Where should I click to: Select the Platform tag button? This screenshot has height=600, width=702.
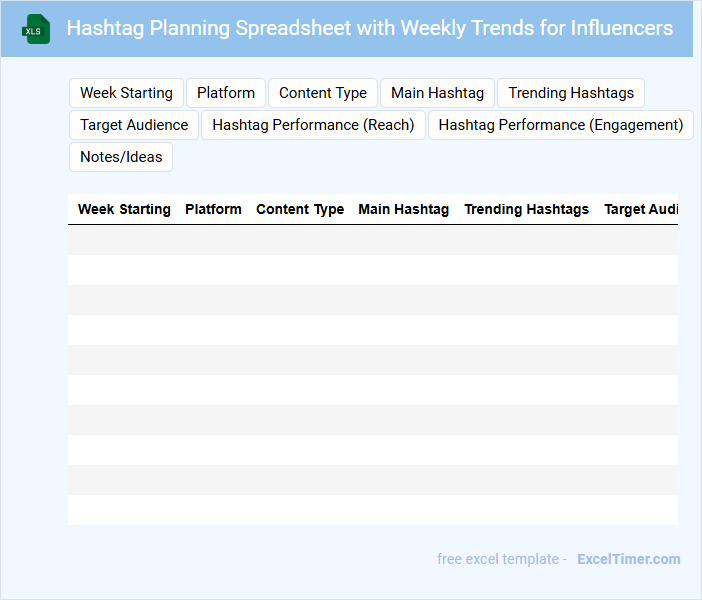[226, 93]
